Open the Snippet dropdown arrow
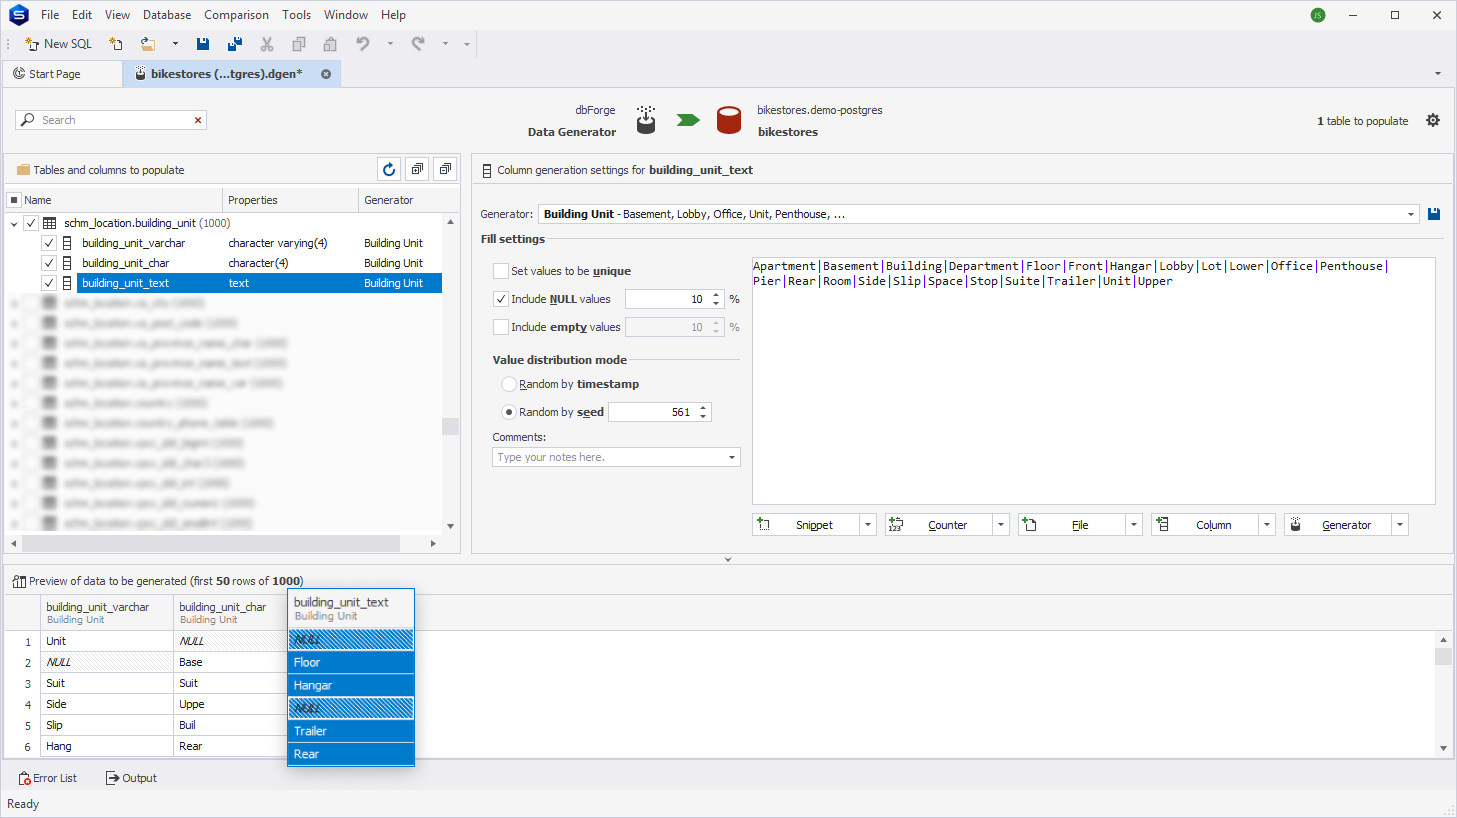The width and height of the screenshot is (1457, 818). [x=868, y=525]
